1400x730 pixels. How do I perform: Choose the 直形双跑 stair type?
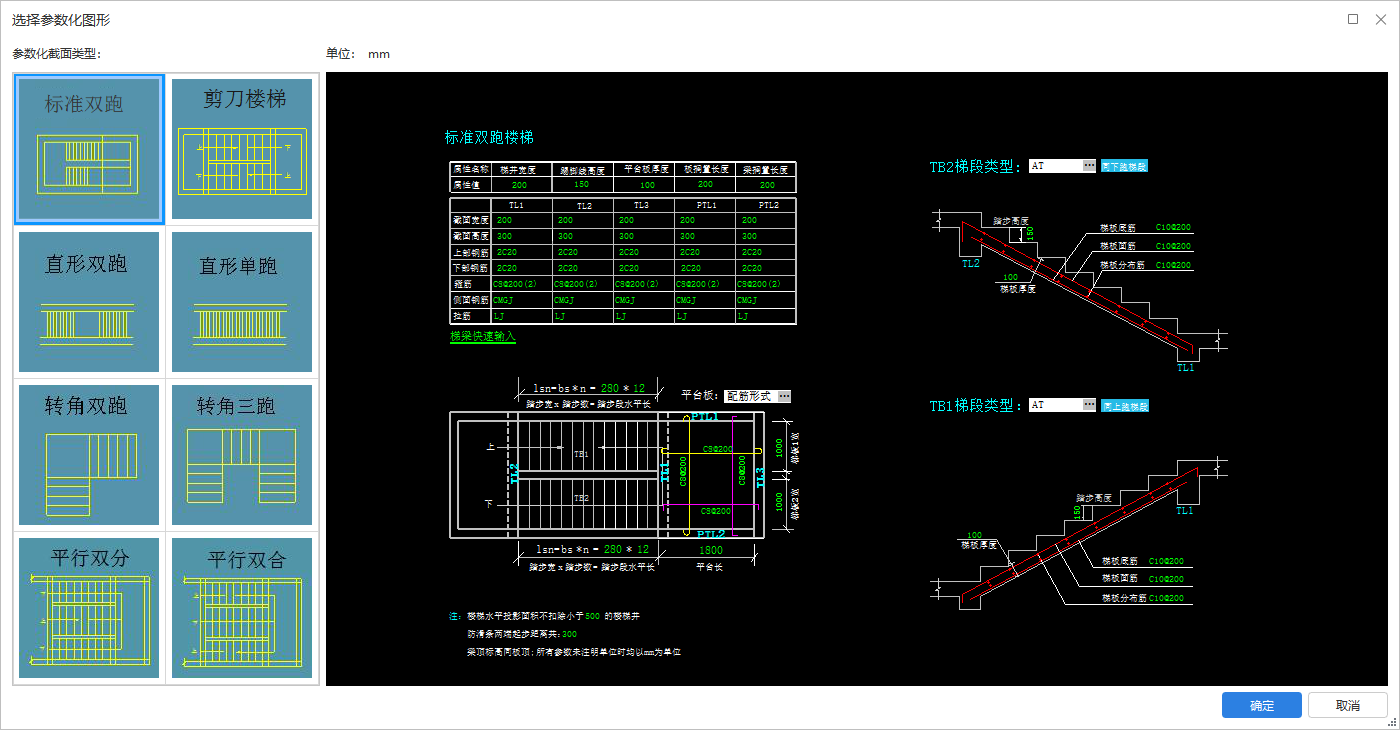click(x=88, y=302)
